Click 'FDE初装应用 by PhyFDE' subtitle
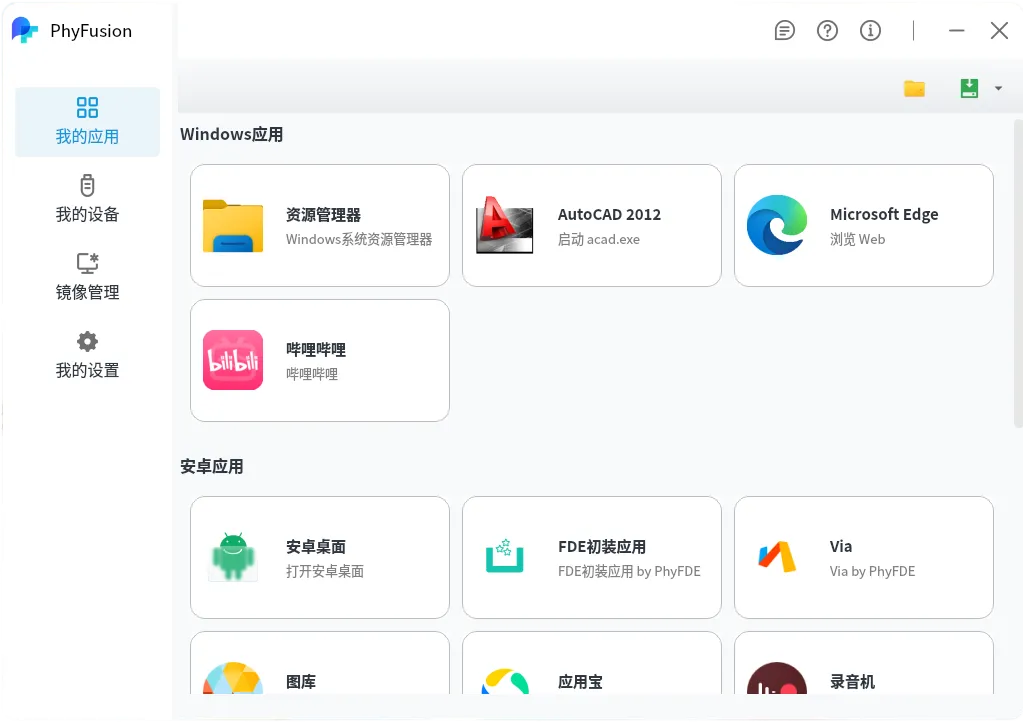Viewport: 1023px width, 722px height. click(x=629, y=571)
